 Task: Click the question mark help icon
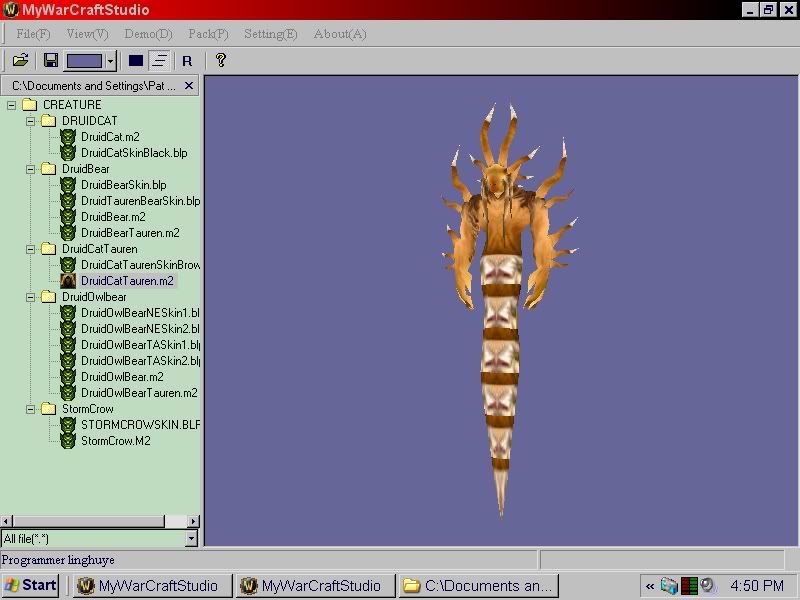point(221,60)
